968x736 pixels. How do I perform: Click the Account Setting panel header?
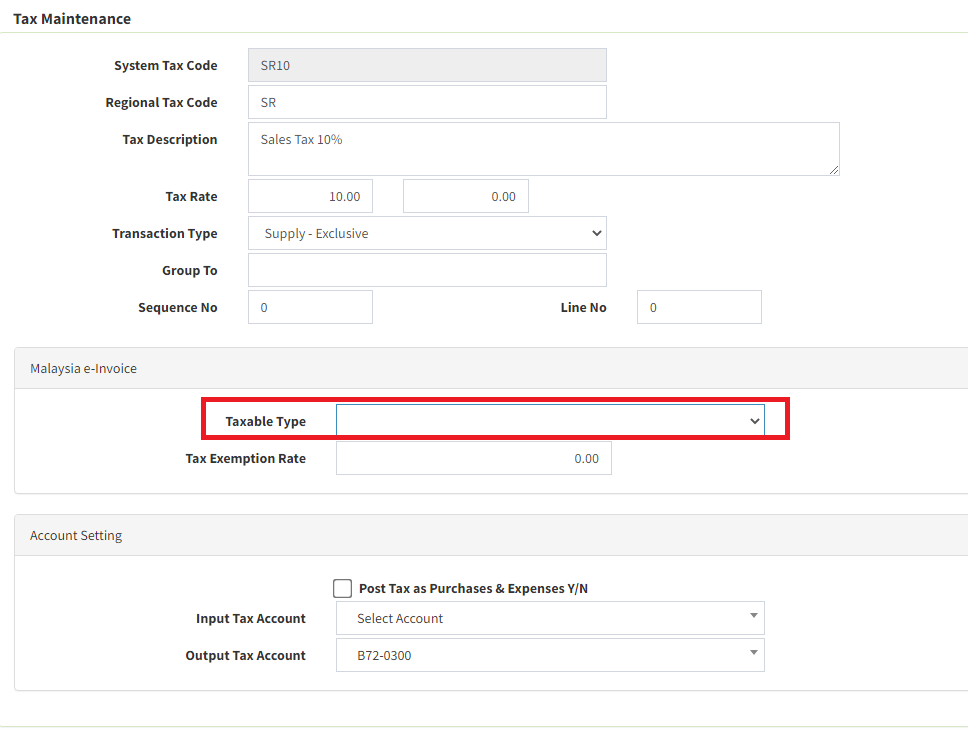point(76,535)
